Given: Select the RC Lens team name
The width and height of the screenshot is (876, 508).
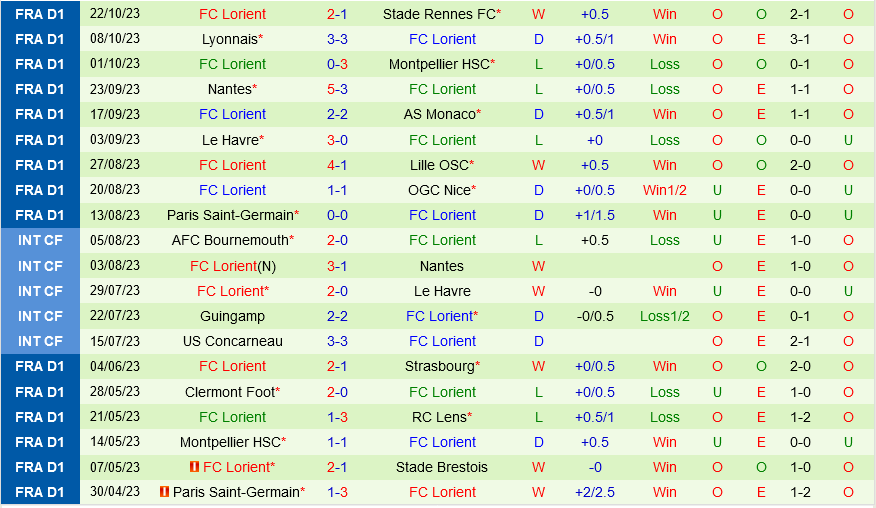Looking at the screenshot, I should click(439, 417).
